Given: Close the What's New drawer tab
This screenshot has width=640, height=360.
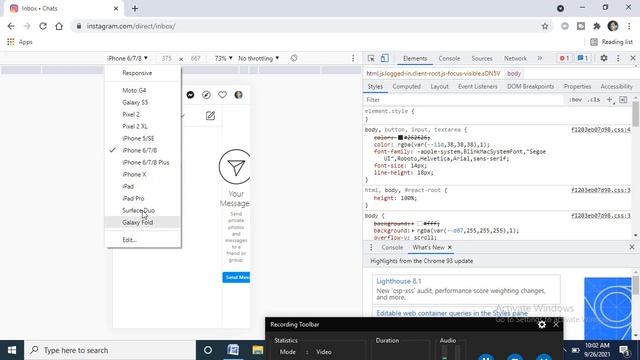Looking at the screenshot, I should (450, 247).
